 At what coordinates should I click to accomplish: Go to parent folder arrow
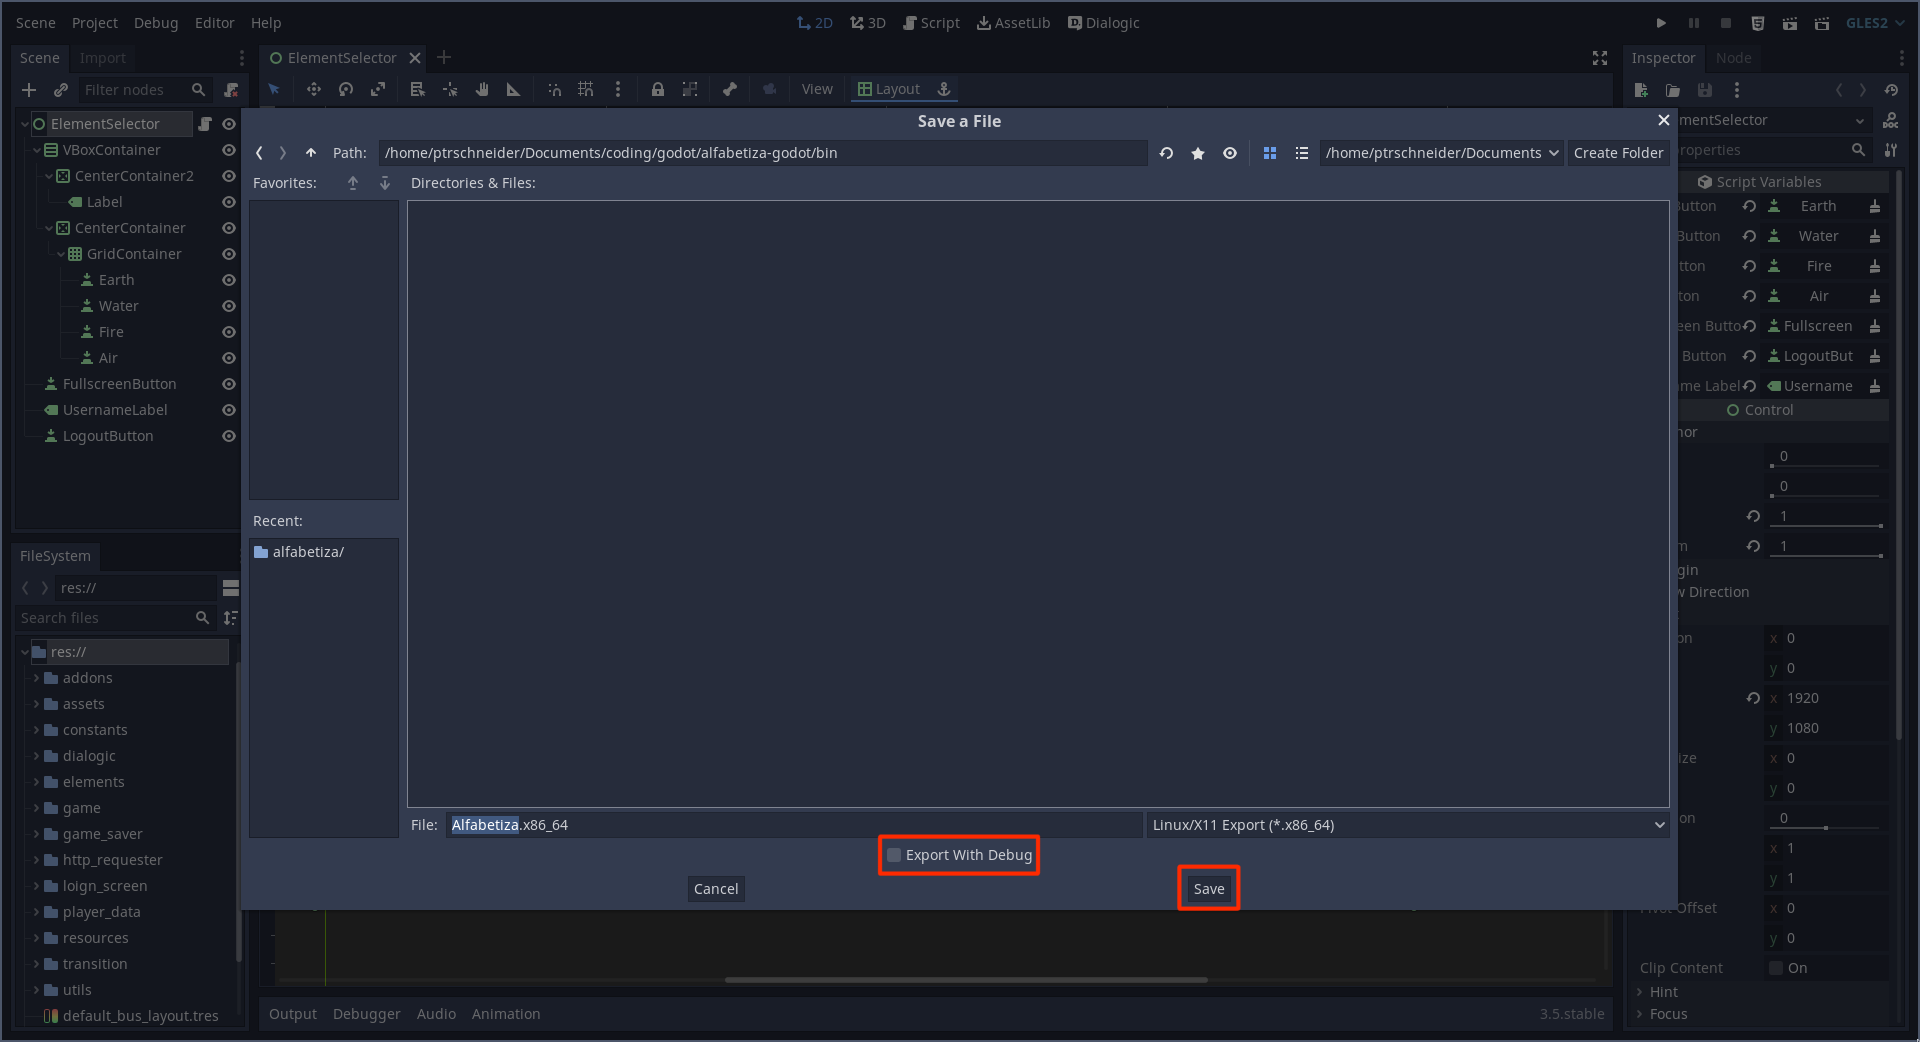pos(311,153)
